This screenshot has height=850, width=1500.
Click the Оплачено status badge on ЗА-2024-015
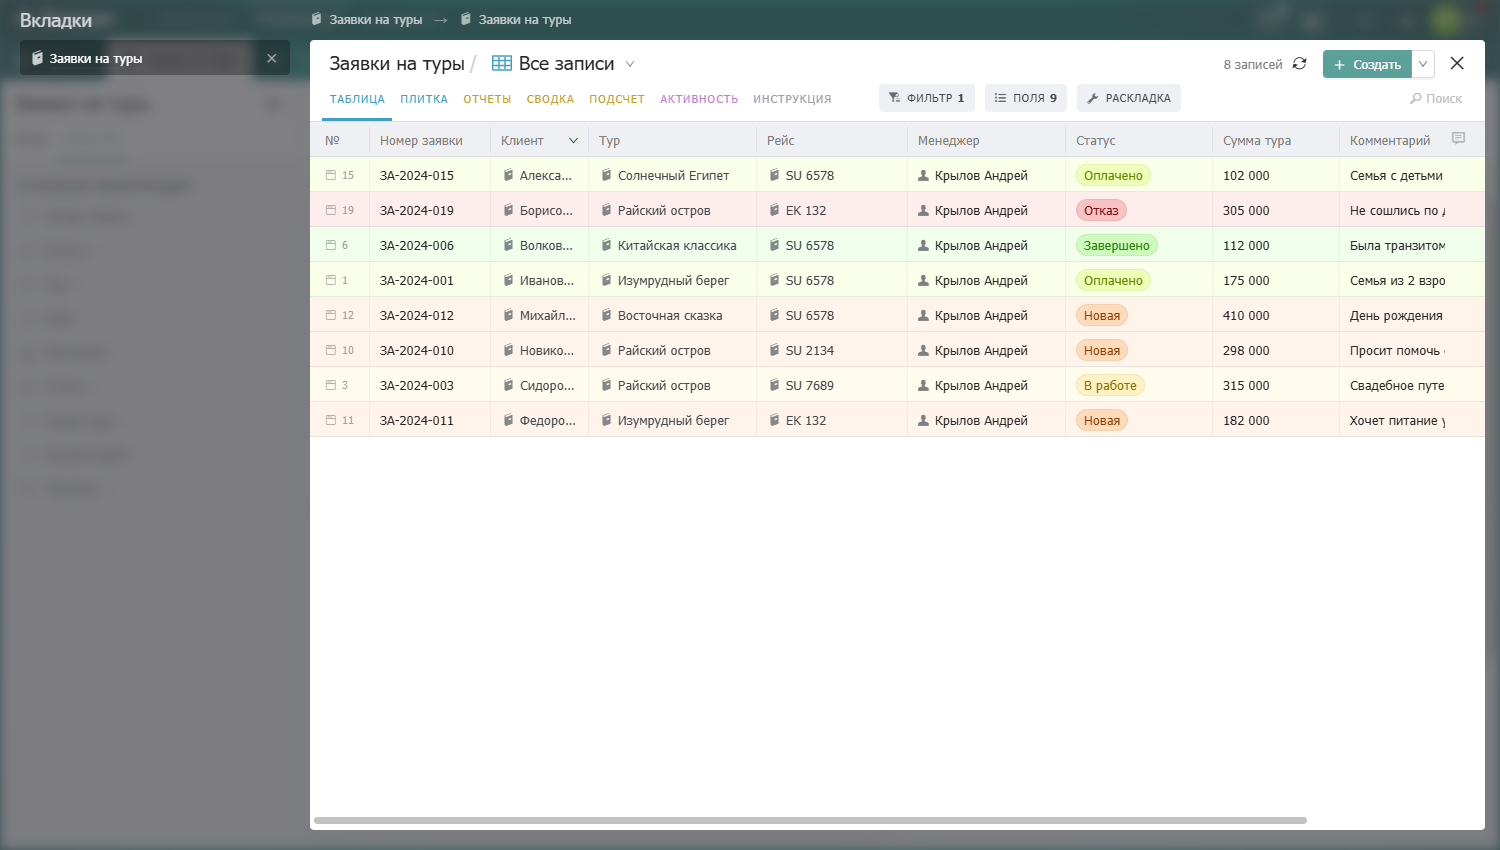[x=1113, y=175]
